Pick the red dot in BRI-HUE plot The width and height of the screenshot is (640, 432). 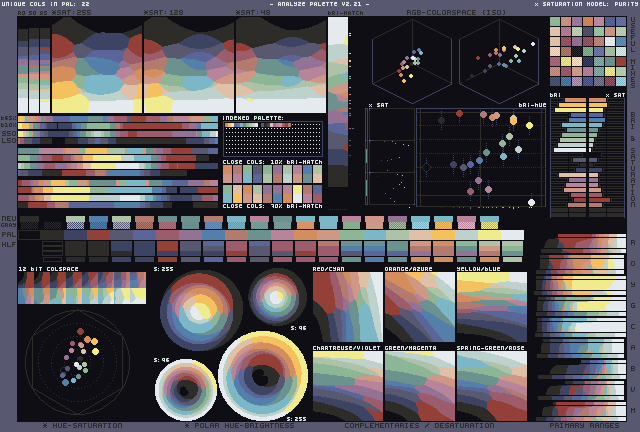click(x=459, y=113)
